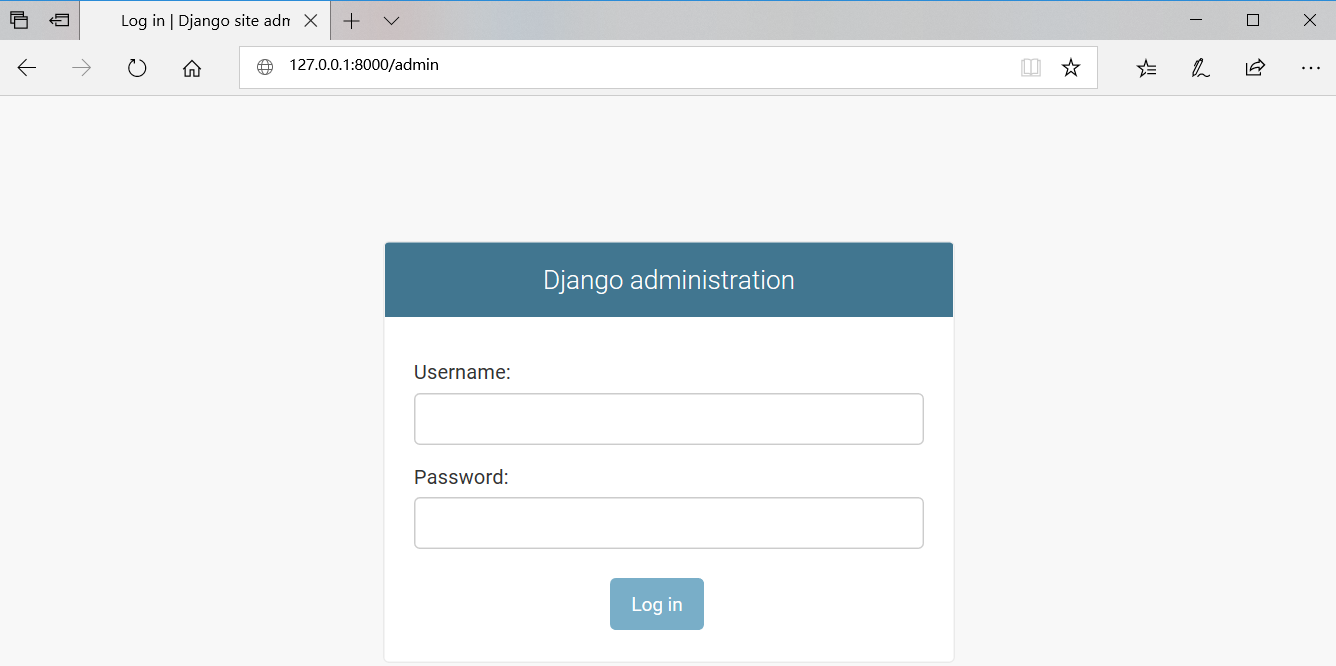1336x666 pixels.
Task: Open Settings and more ellipsis menu
Action: coord(1310,67)
